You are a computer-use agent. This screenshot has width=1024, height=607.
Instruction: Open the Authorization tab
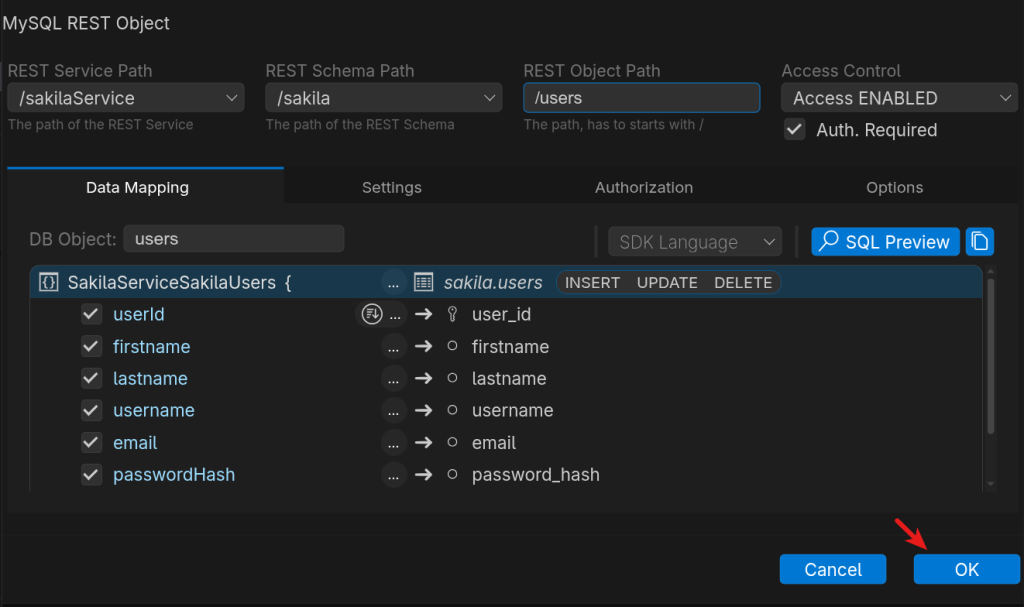tap(643, 187)
